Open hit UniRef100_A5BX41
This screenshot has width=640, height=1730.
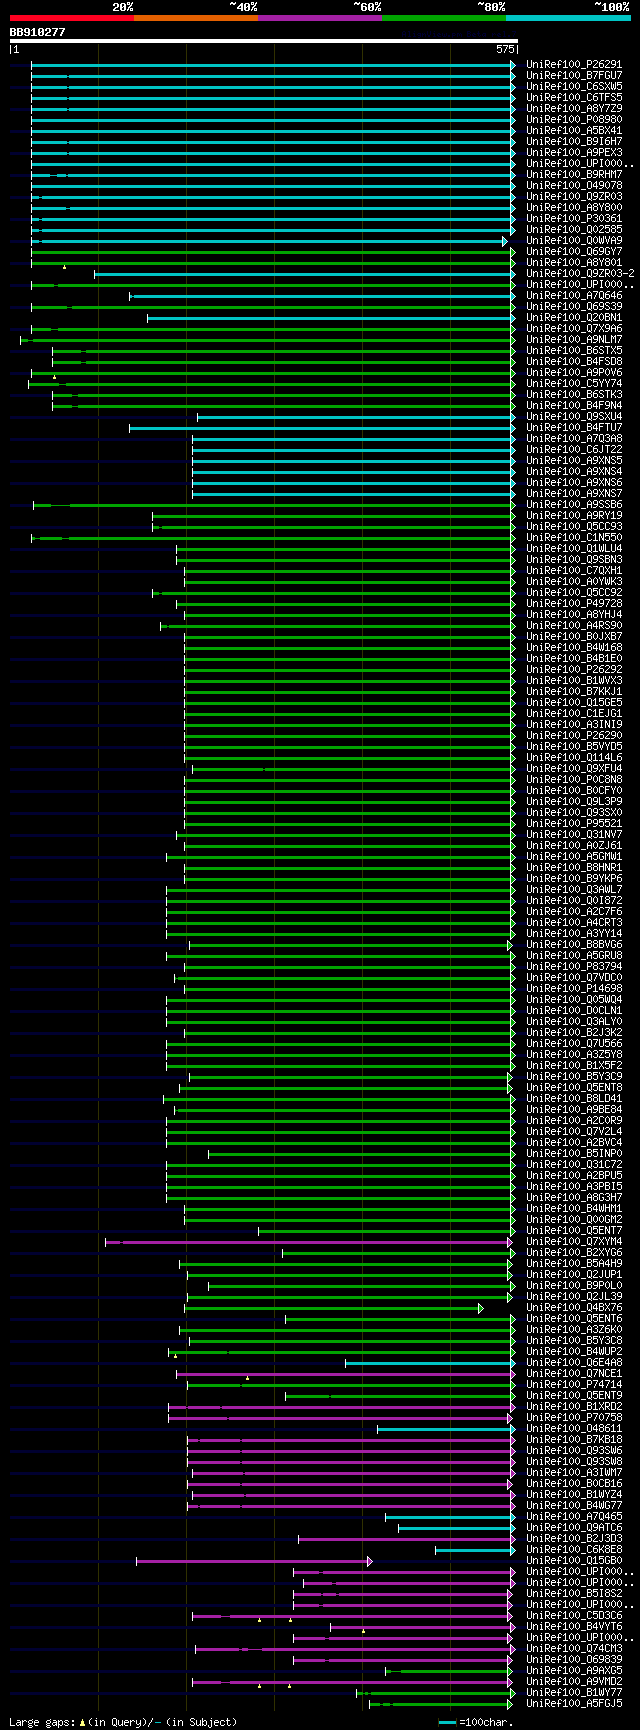pos(574,131)
